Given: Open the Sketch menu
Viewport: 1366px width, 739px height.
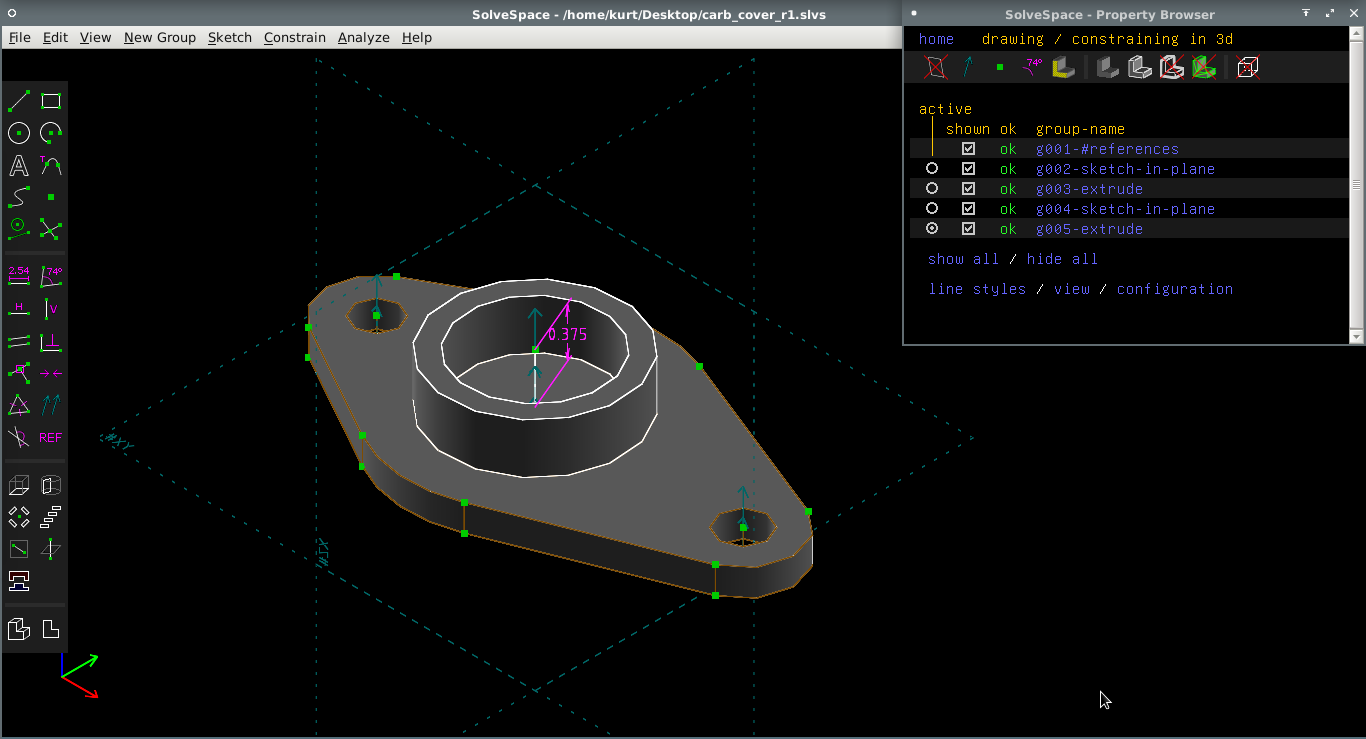Looking at the screenshot, I should click(x=230, y=37).
